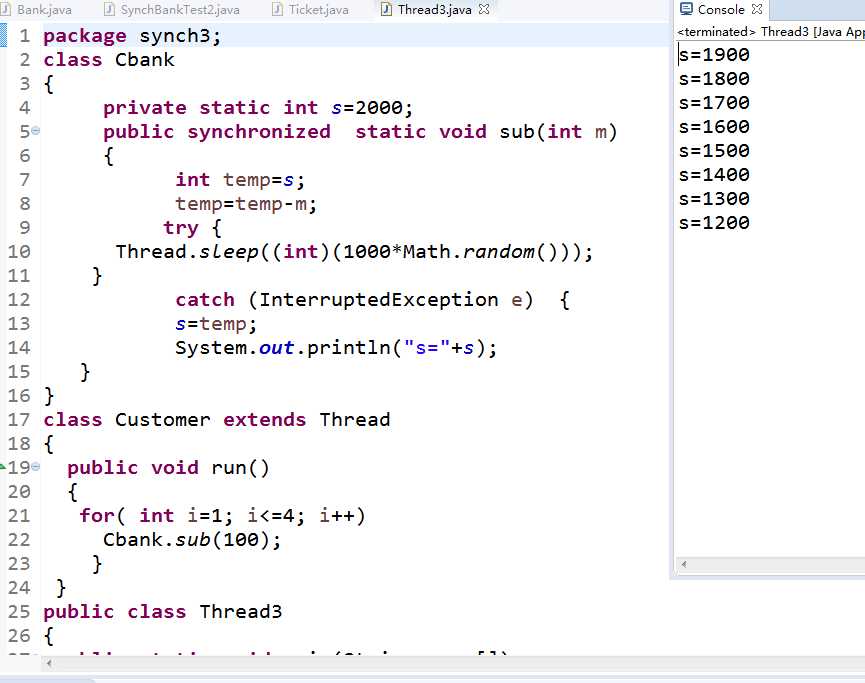Viewport: 865px width, 683px height.
Task: Click Thread.sleep call on line 10
Action: (354, 252)
